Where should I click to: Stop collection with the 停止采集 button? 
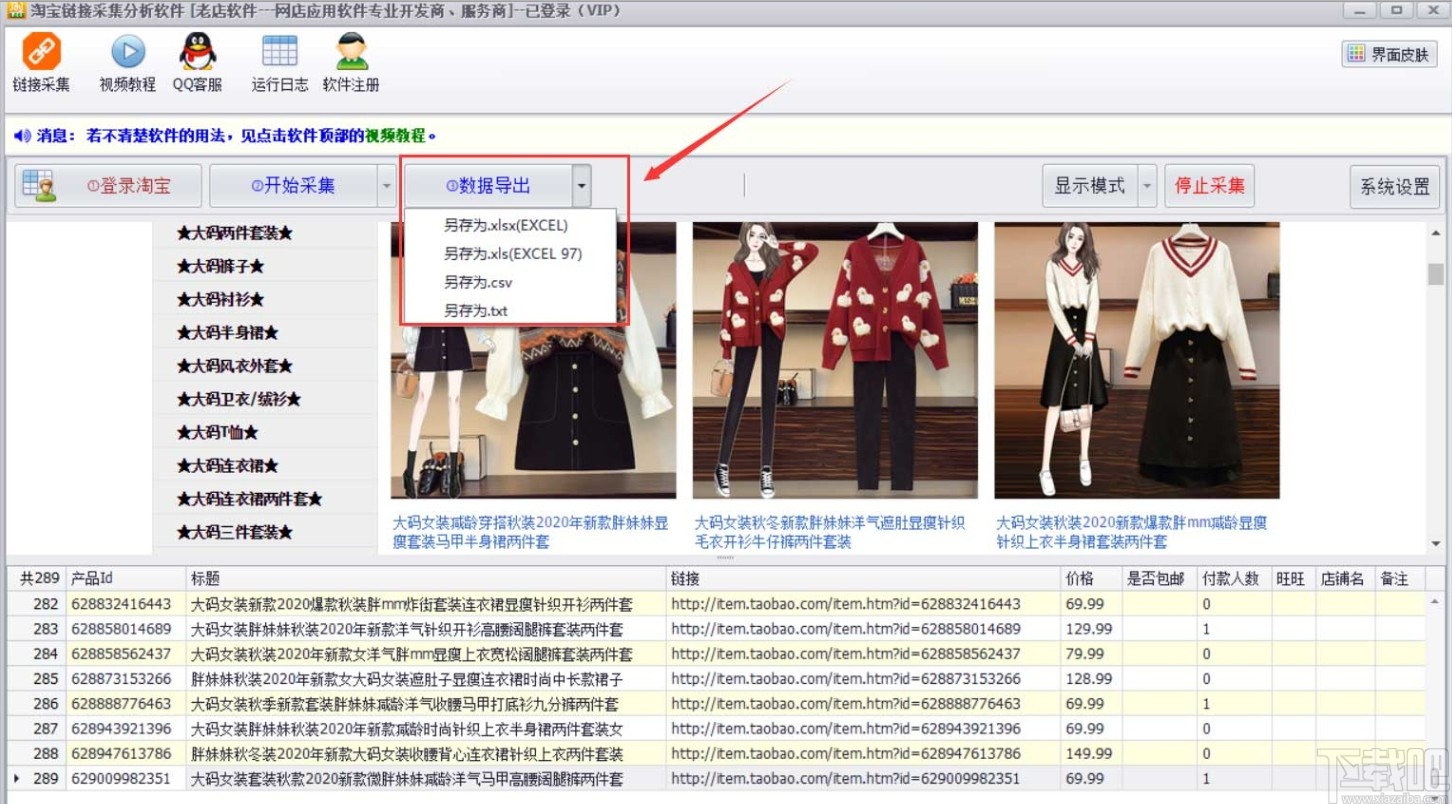pyautogui.click(x=1209, y=185)
